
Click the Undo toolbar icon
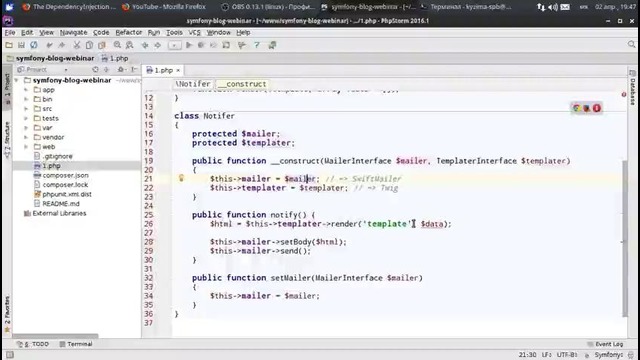[x=49, y=45]
